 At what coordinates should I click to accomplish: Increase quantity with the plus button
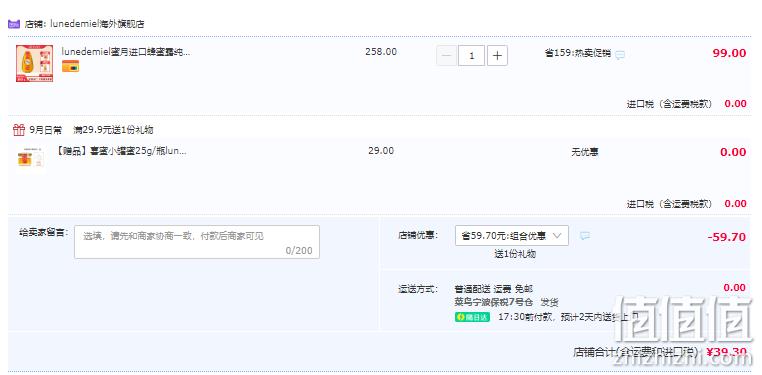pyautogui.click(x=497, y=56)
